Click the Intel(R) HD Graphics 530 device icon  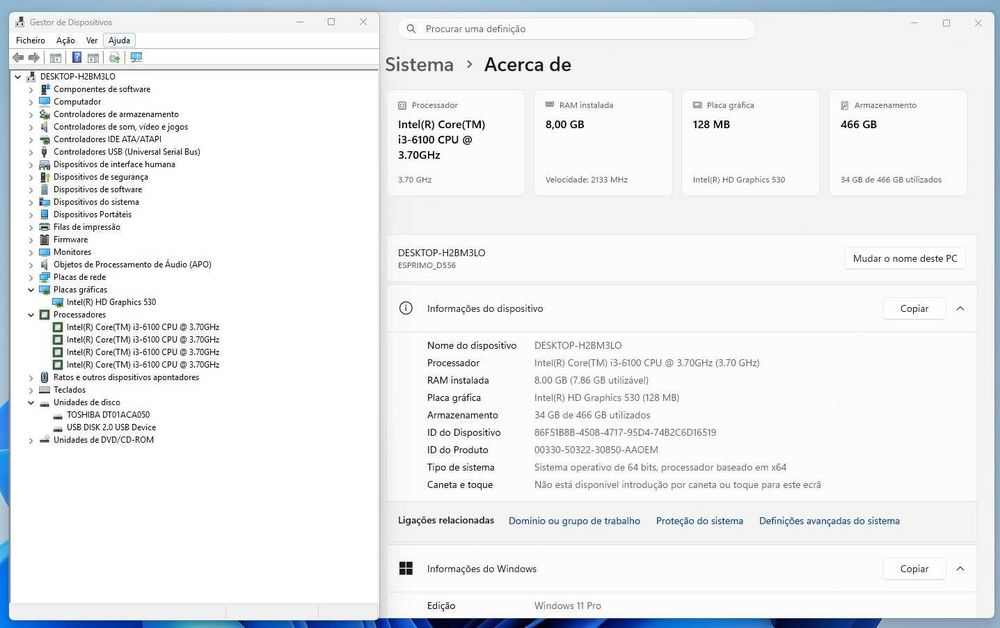click(58, 302)
